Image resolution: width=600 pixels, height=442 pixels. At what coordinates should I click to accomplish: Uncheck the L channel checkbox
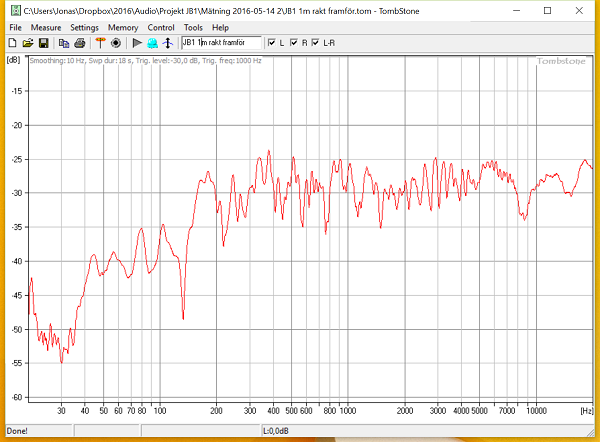tap(272, 42)
